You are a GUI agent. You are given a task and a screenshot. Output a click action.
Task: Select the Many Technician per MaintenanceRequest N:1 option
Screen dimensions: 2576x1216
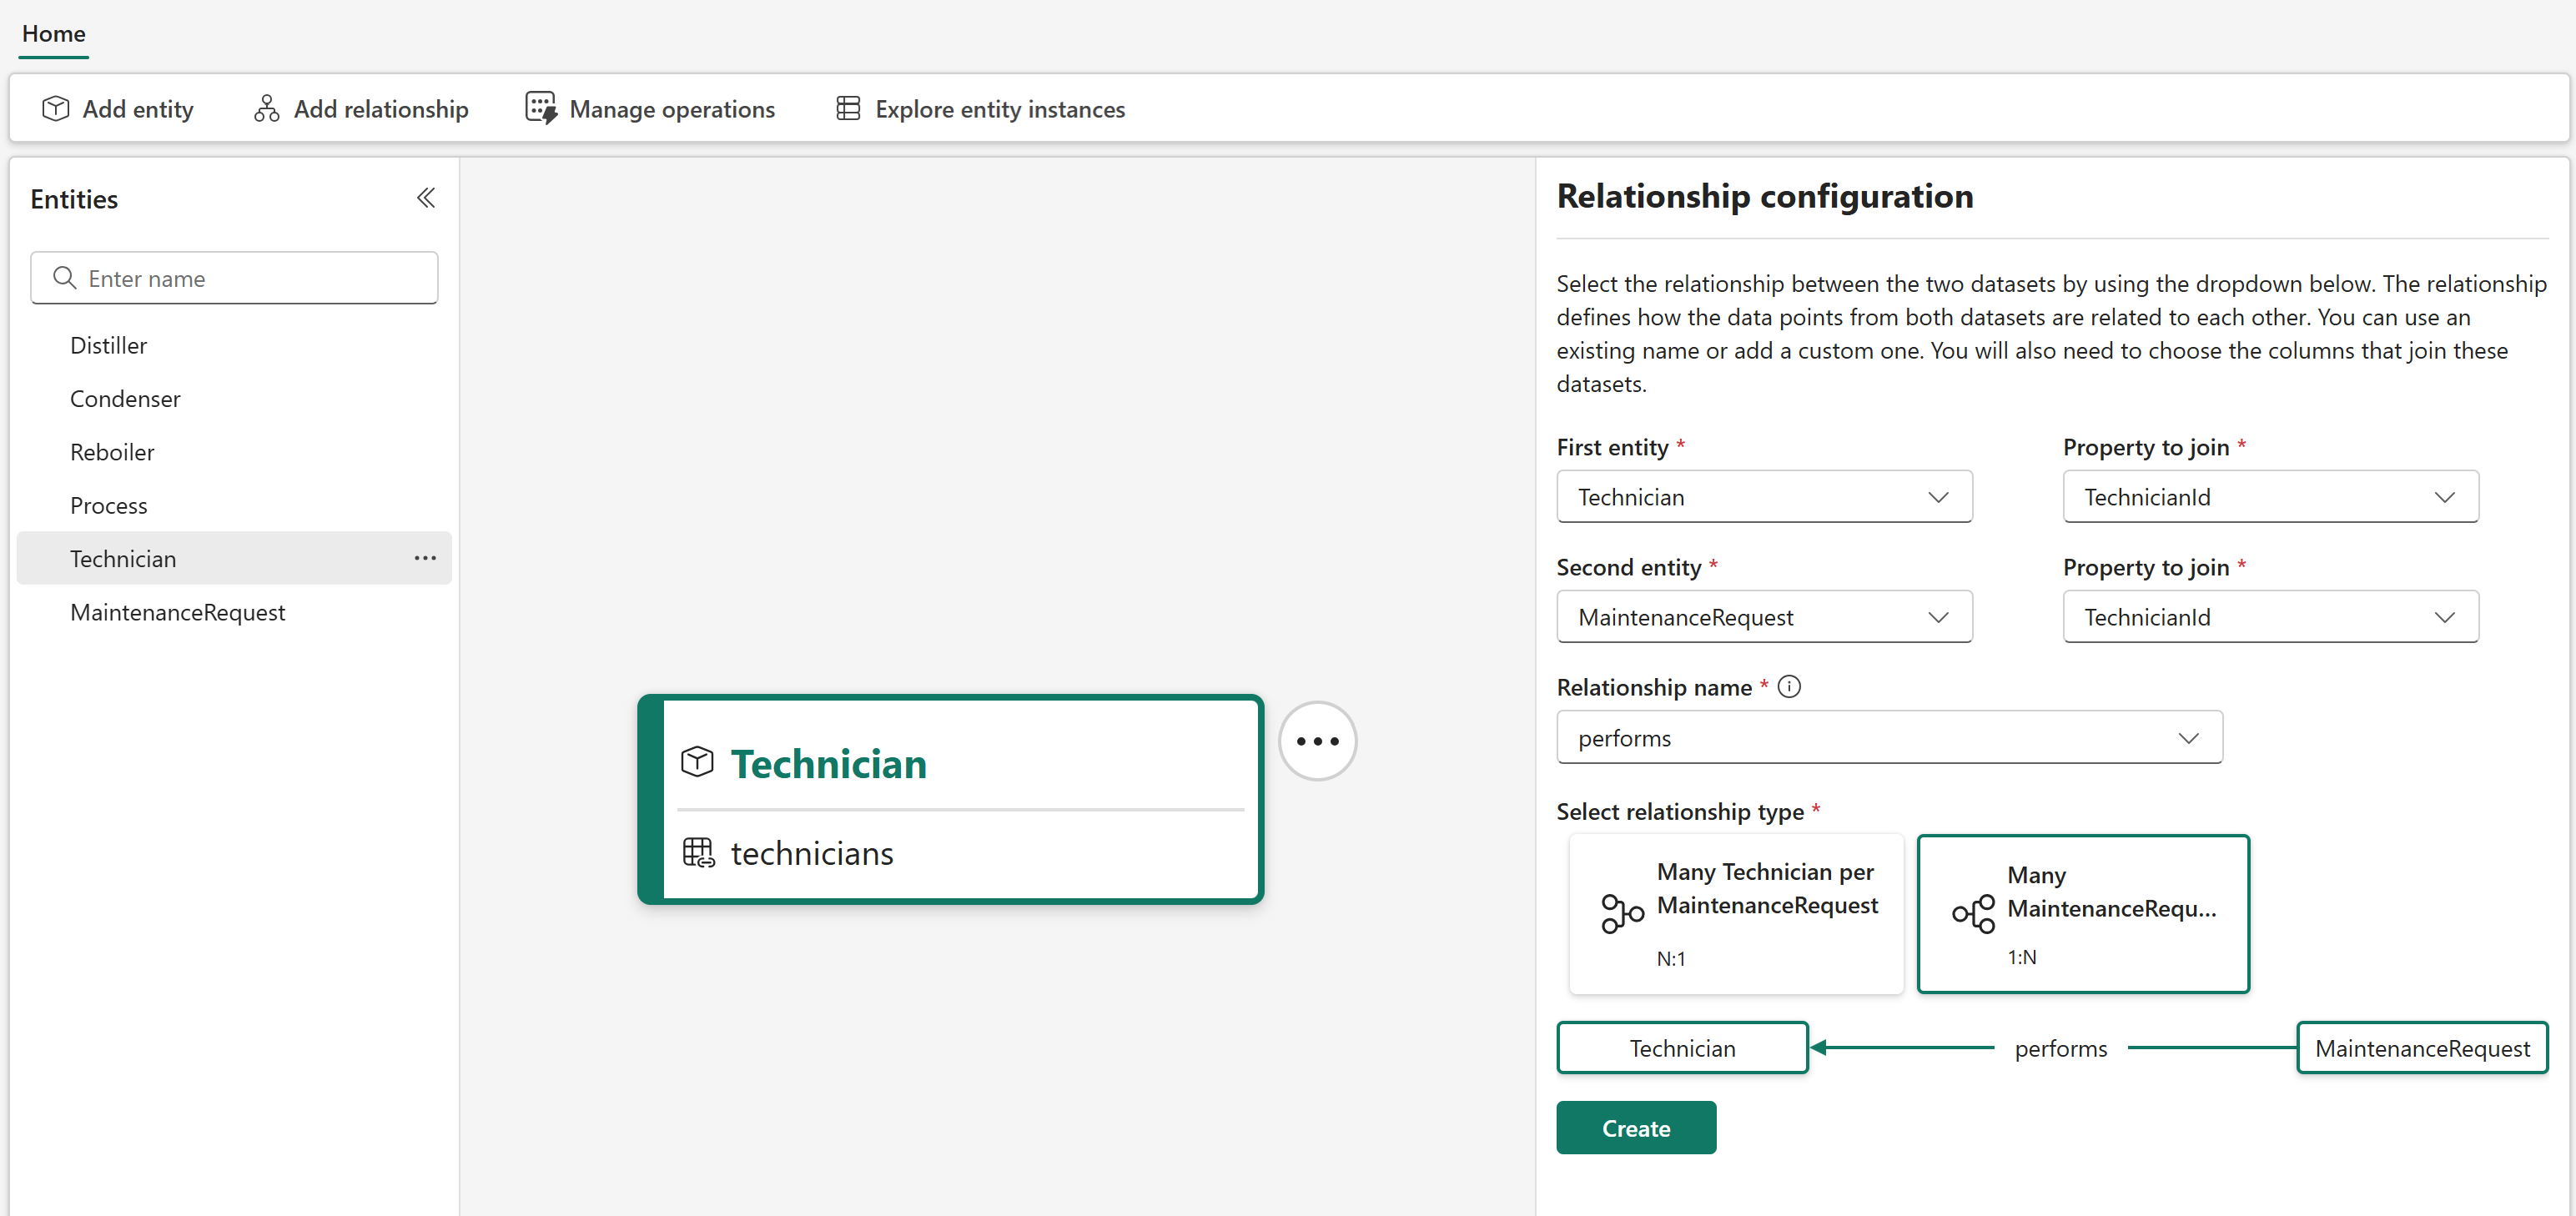(1736, 914)
